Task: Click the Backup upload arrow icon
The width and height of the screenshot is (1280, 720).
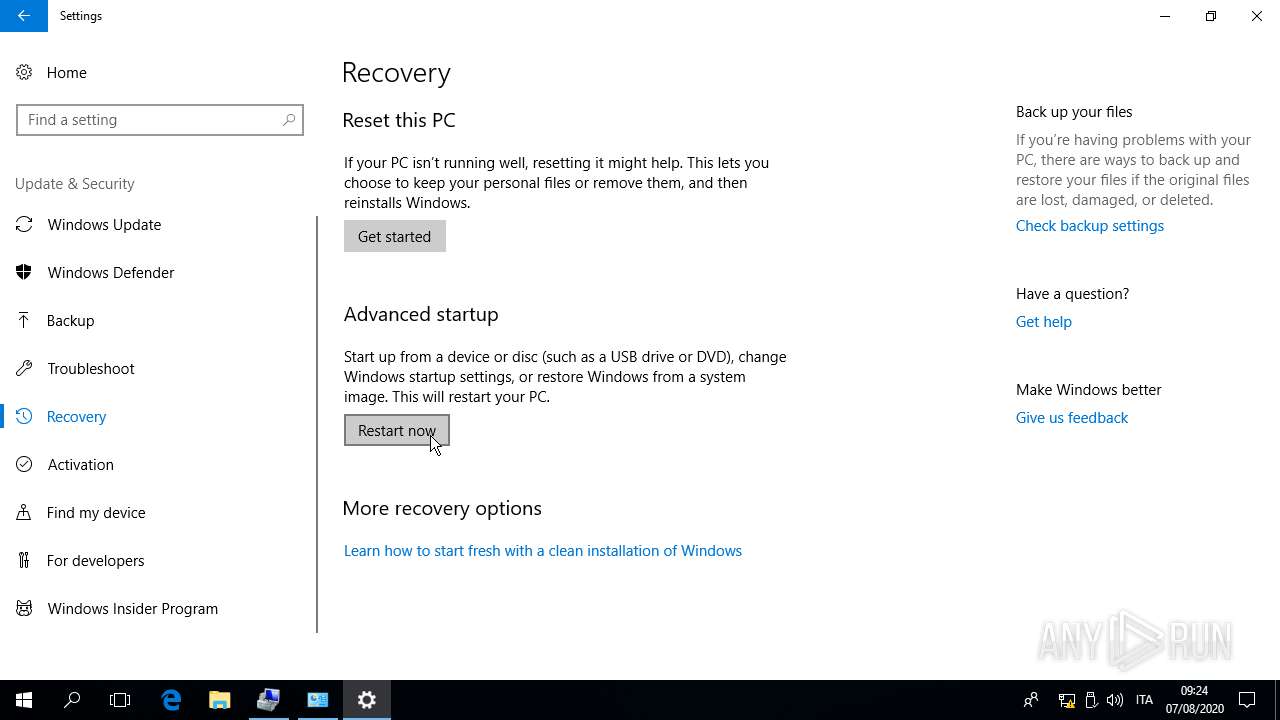Action: click(x=24, y=320)
